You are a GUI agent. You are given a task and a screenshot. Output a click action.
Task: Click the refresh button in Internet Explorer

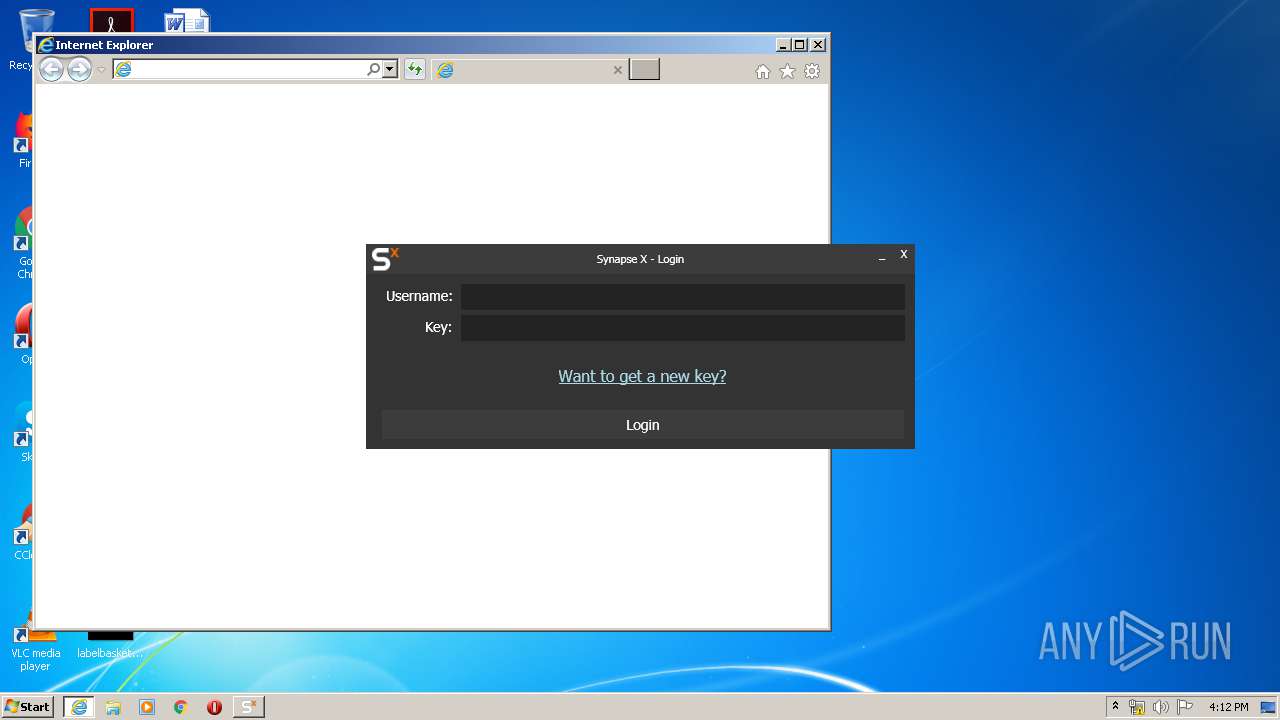point(414,69)
